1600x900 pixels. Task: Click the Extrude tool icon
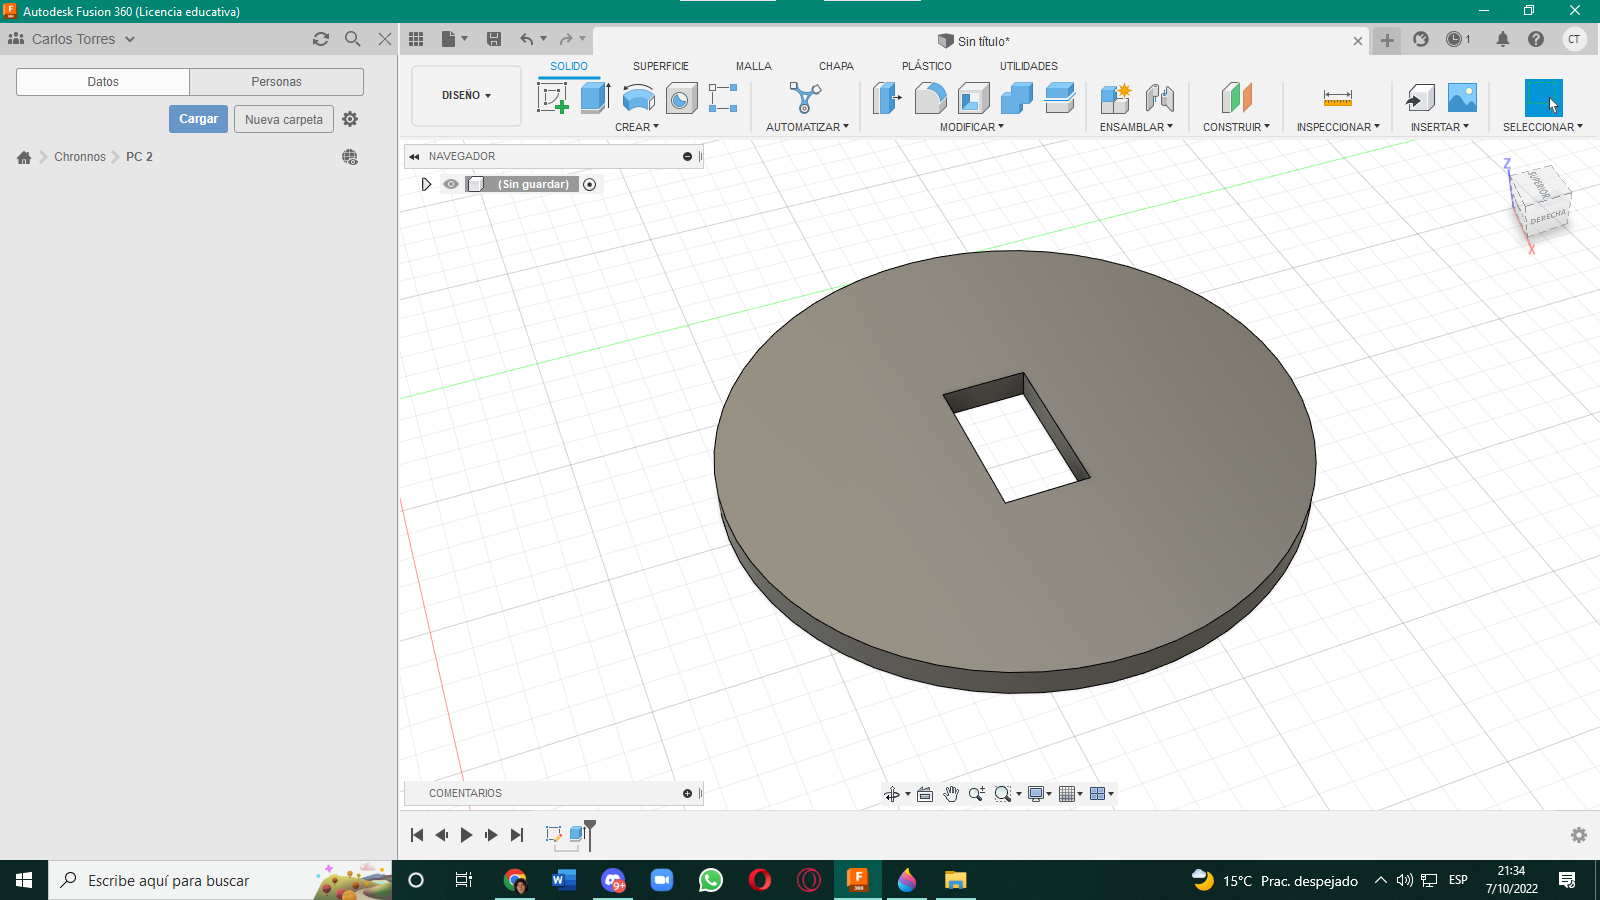[x=595, y=98]
